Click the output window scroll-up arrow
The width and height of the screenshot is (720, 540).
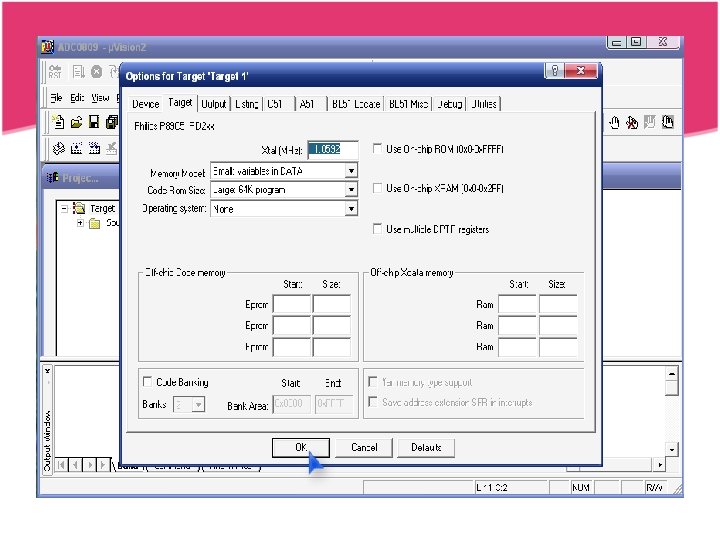tap(672, 374)
